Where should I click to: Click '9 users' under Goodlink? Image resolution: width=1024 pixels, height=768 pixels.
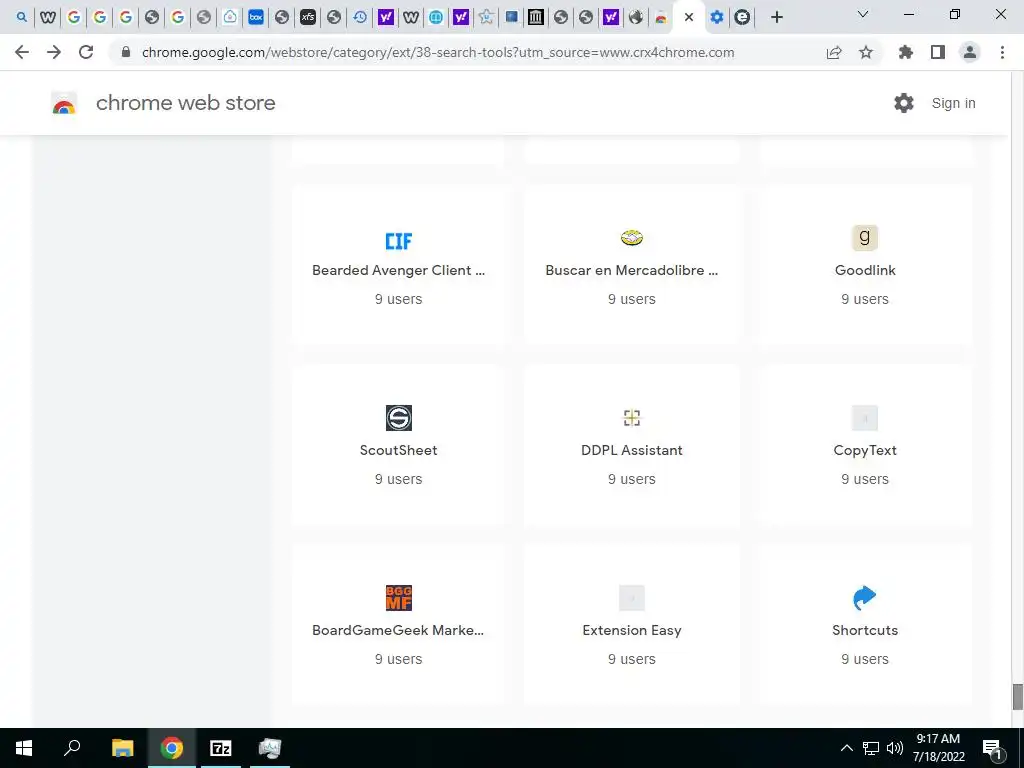click(x=865, y=299)
